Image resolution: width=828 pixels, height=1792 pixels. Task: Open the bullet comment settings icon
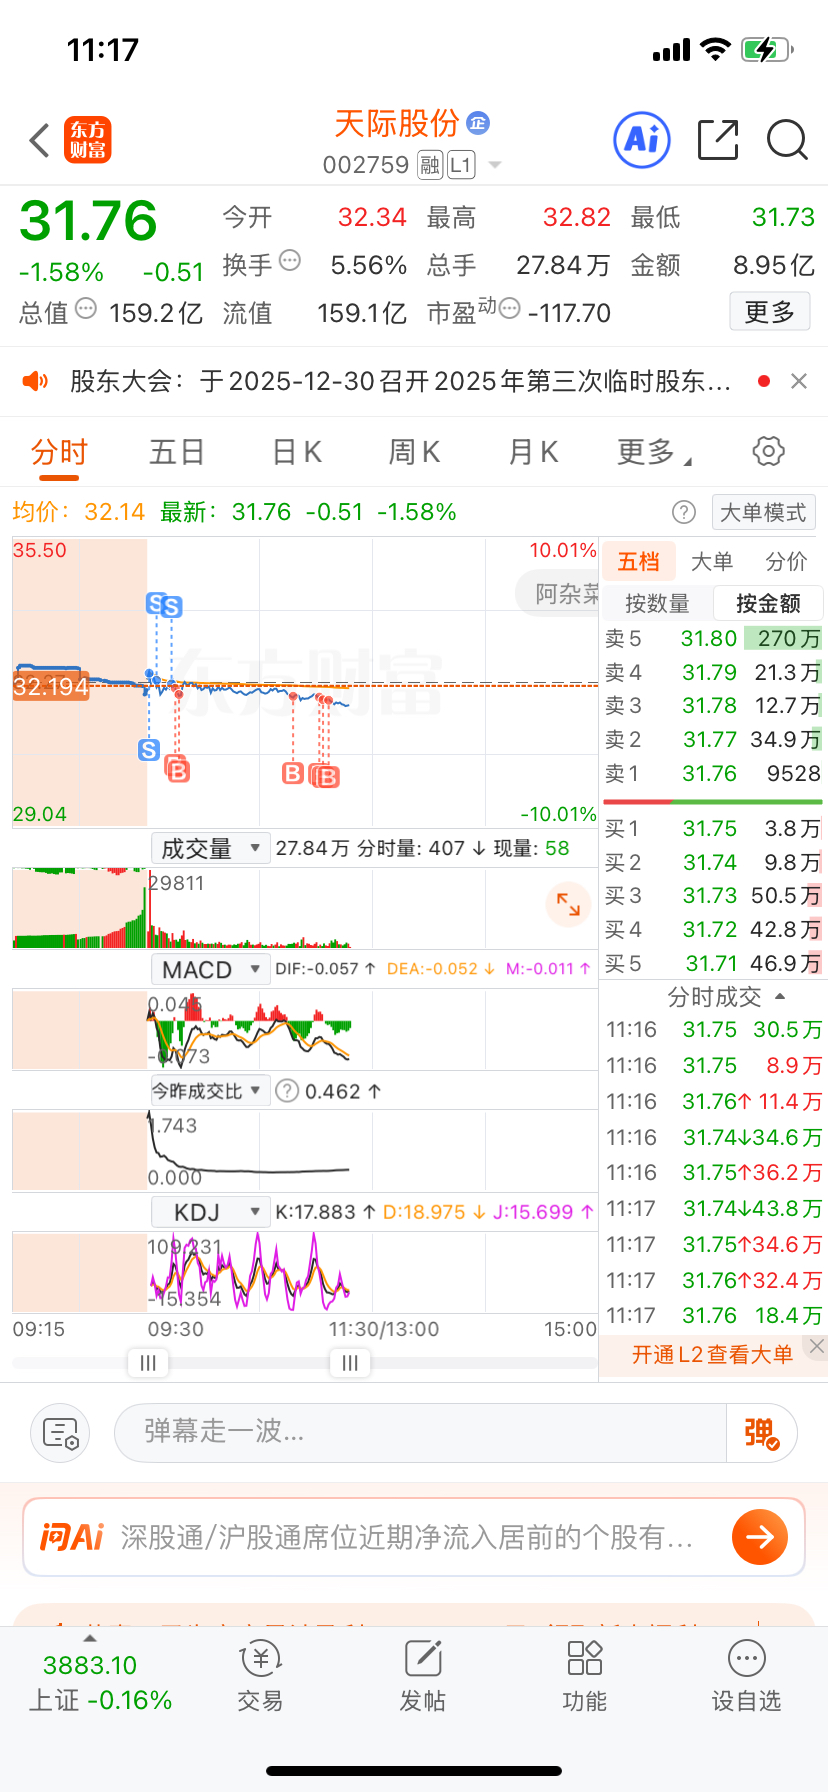click(60, 1433)
